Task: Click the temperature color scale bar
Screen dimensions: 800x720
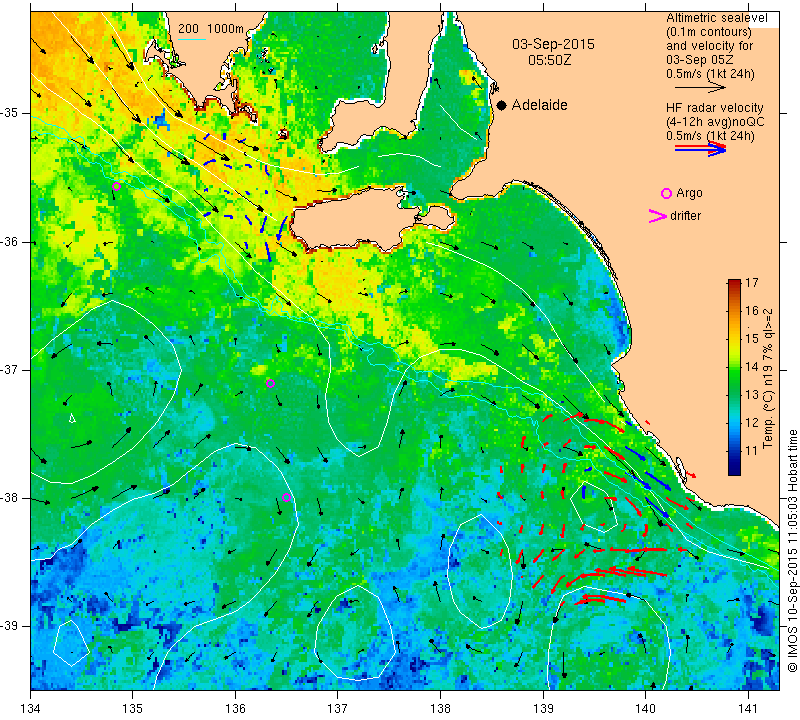Action: click(734, 377)
